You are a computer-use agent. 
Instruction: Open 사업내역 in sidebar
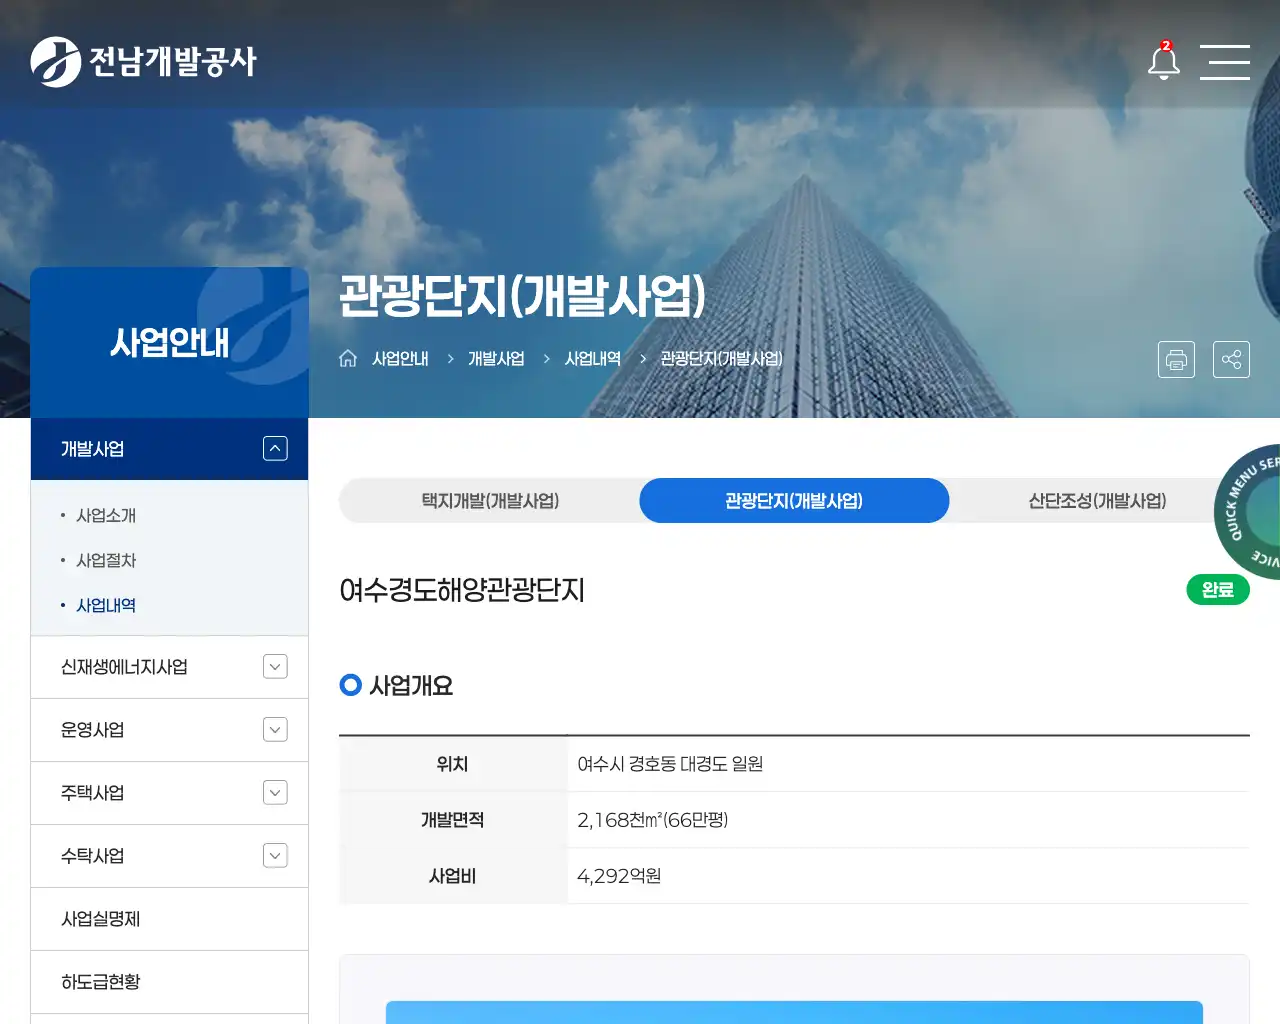(x=106, y=606)
